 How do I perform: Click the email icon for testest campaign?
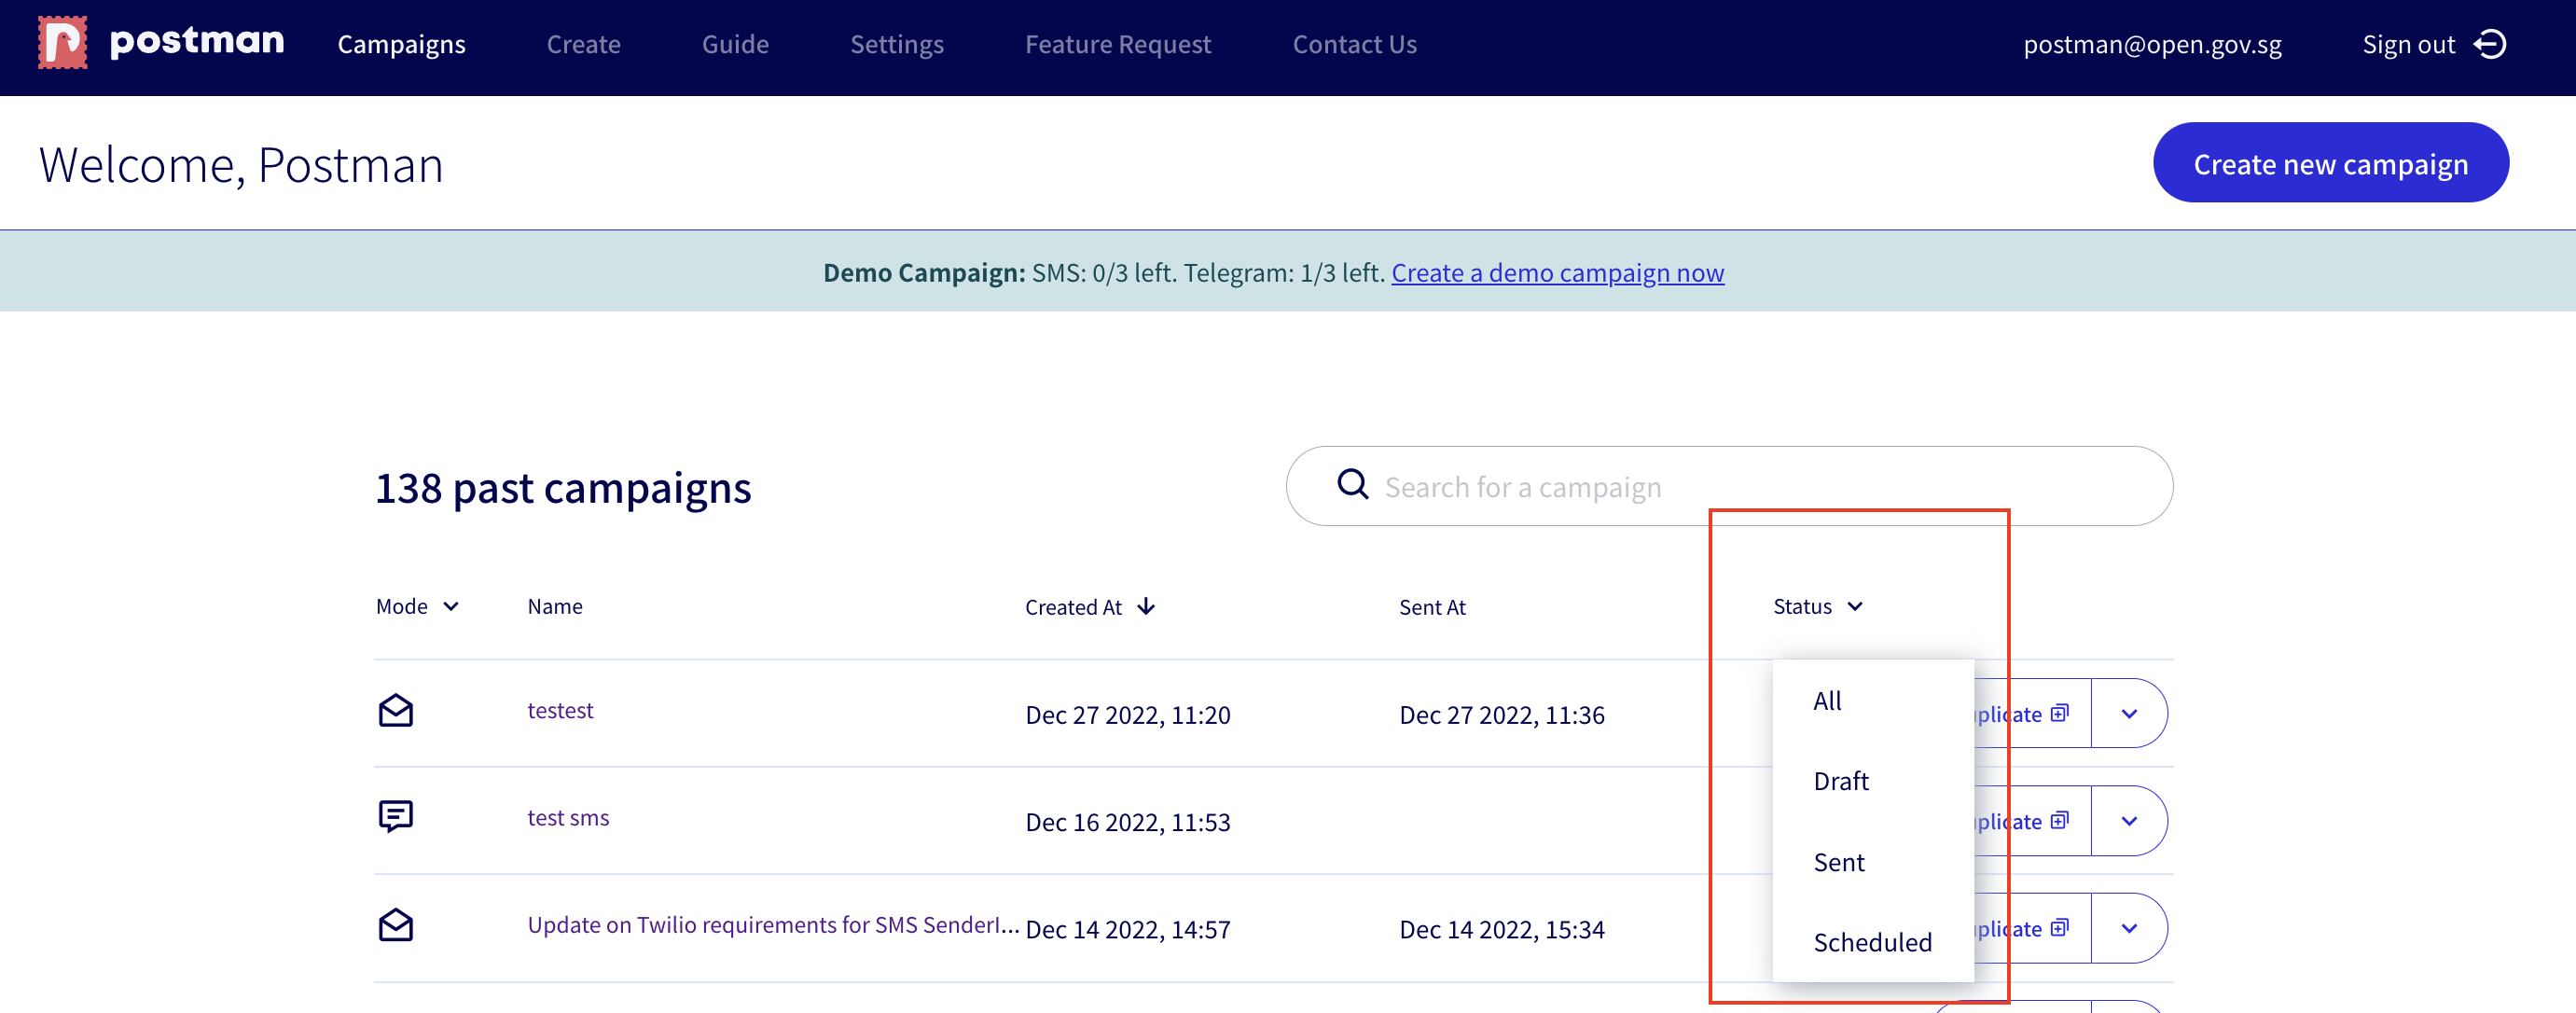(395, 711)
